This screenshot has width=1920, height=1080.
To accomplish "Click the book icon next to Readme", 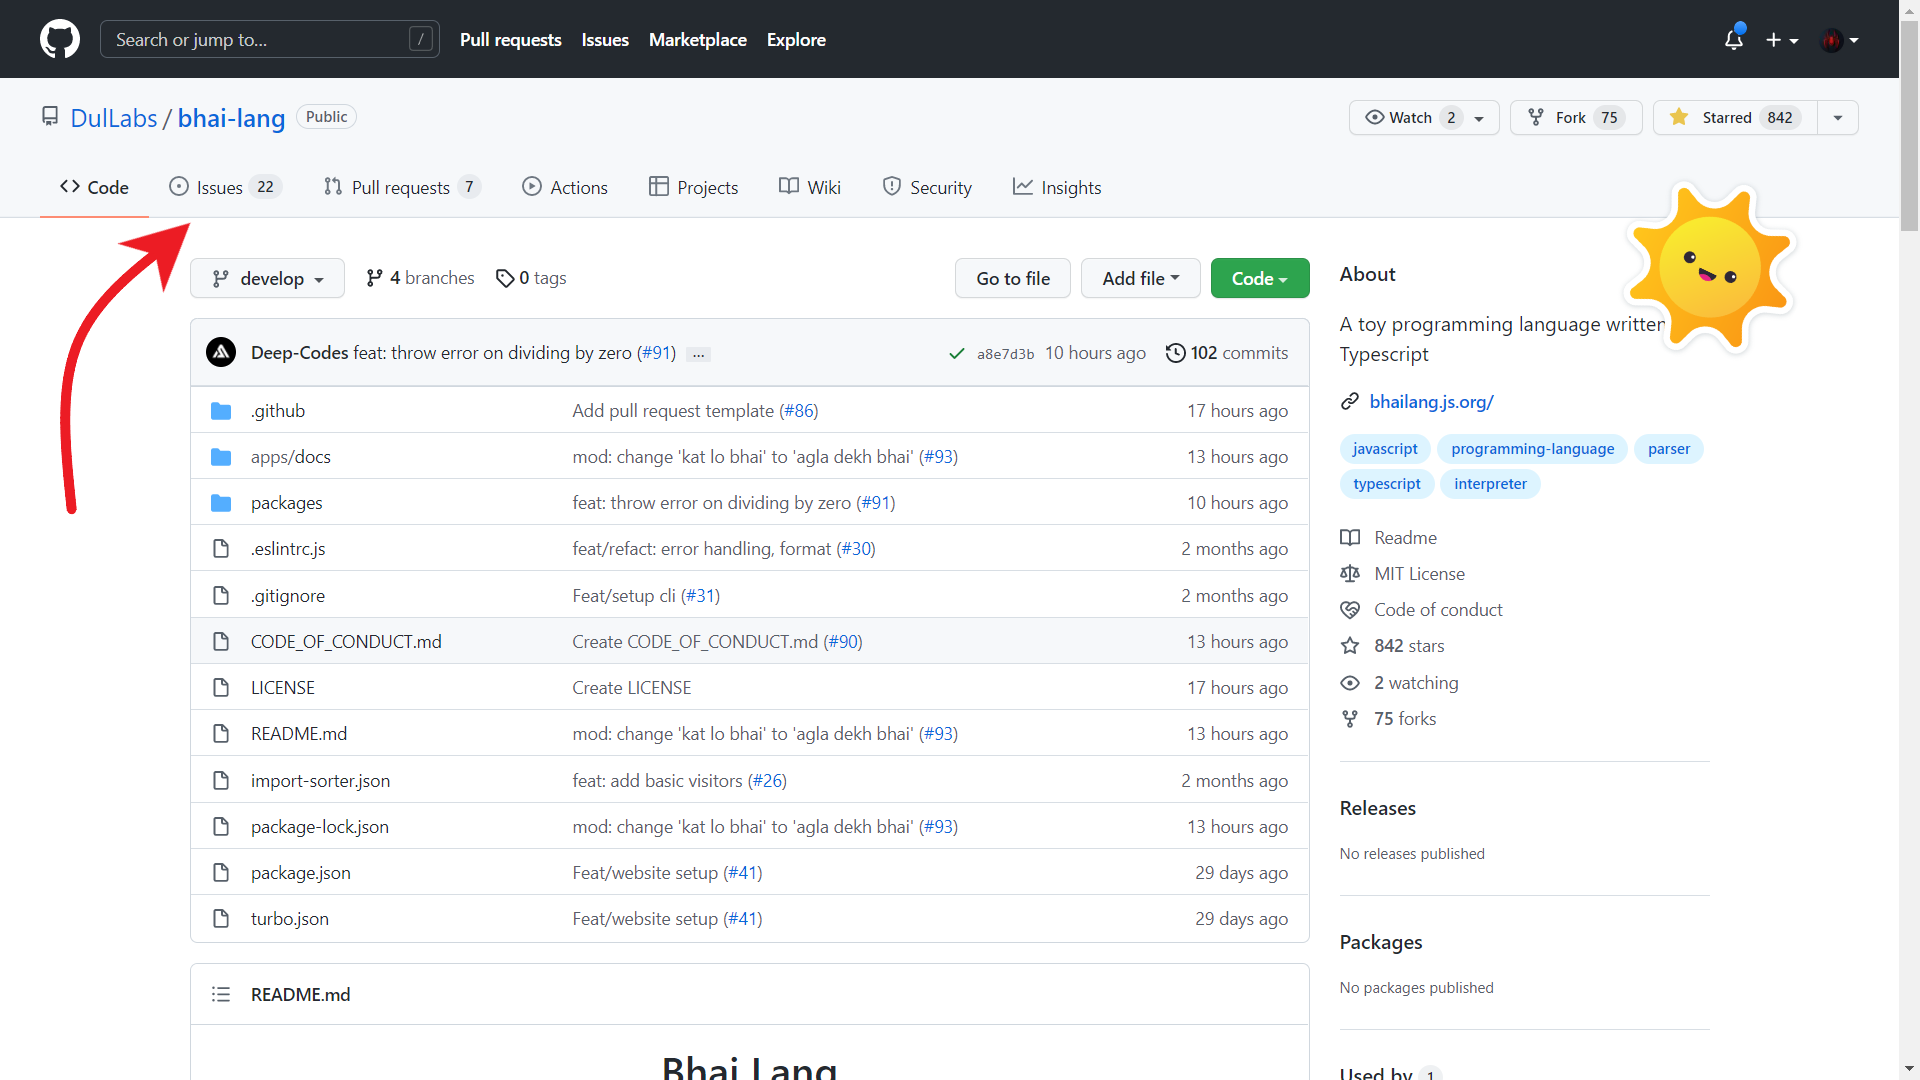I will tap(1350, 537).
